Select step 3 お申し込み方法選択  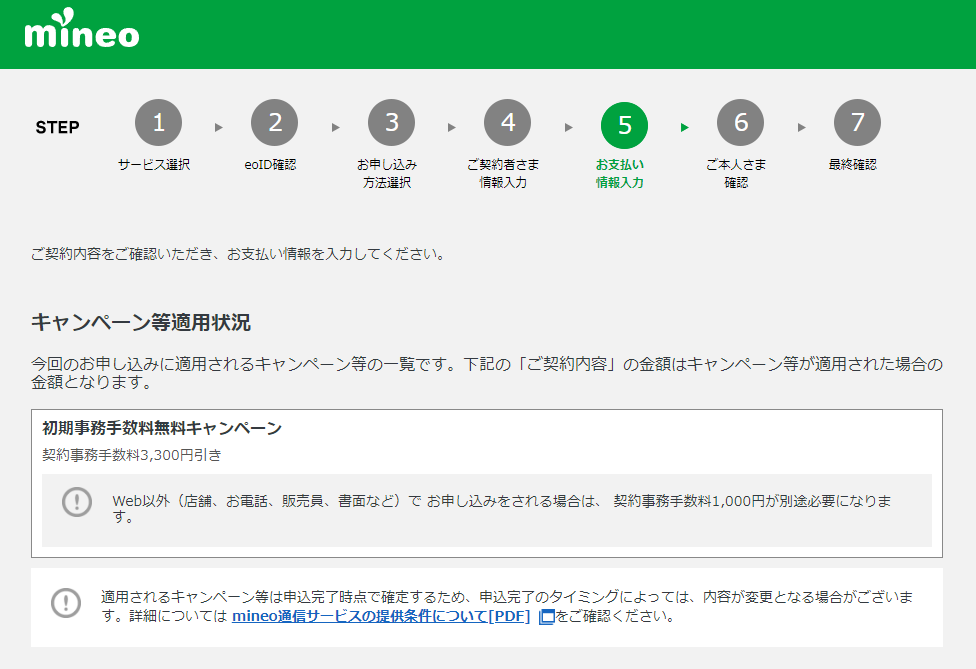(391, 123)
